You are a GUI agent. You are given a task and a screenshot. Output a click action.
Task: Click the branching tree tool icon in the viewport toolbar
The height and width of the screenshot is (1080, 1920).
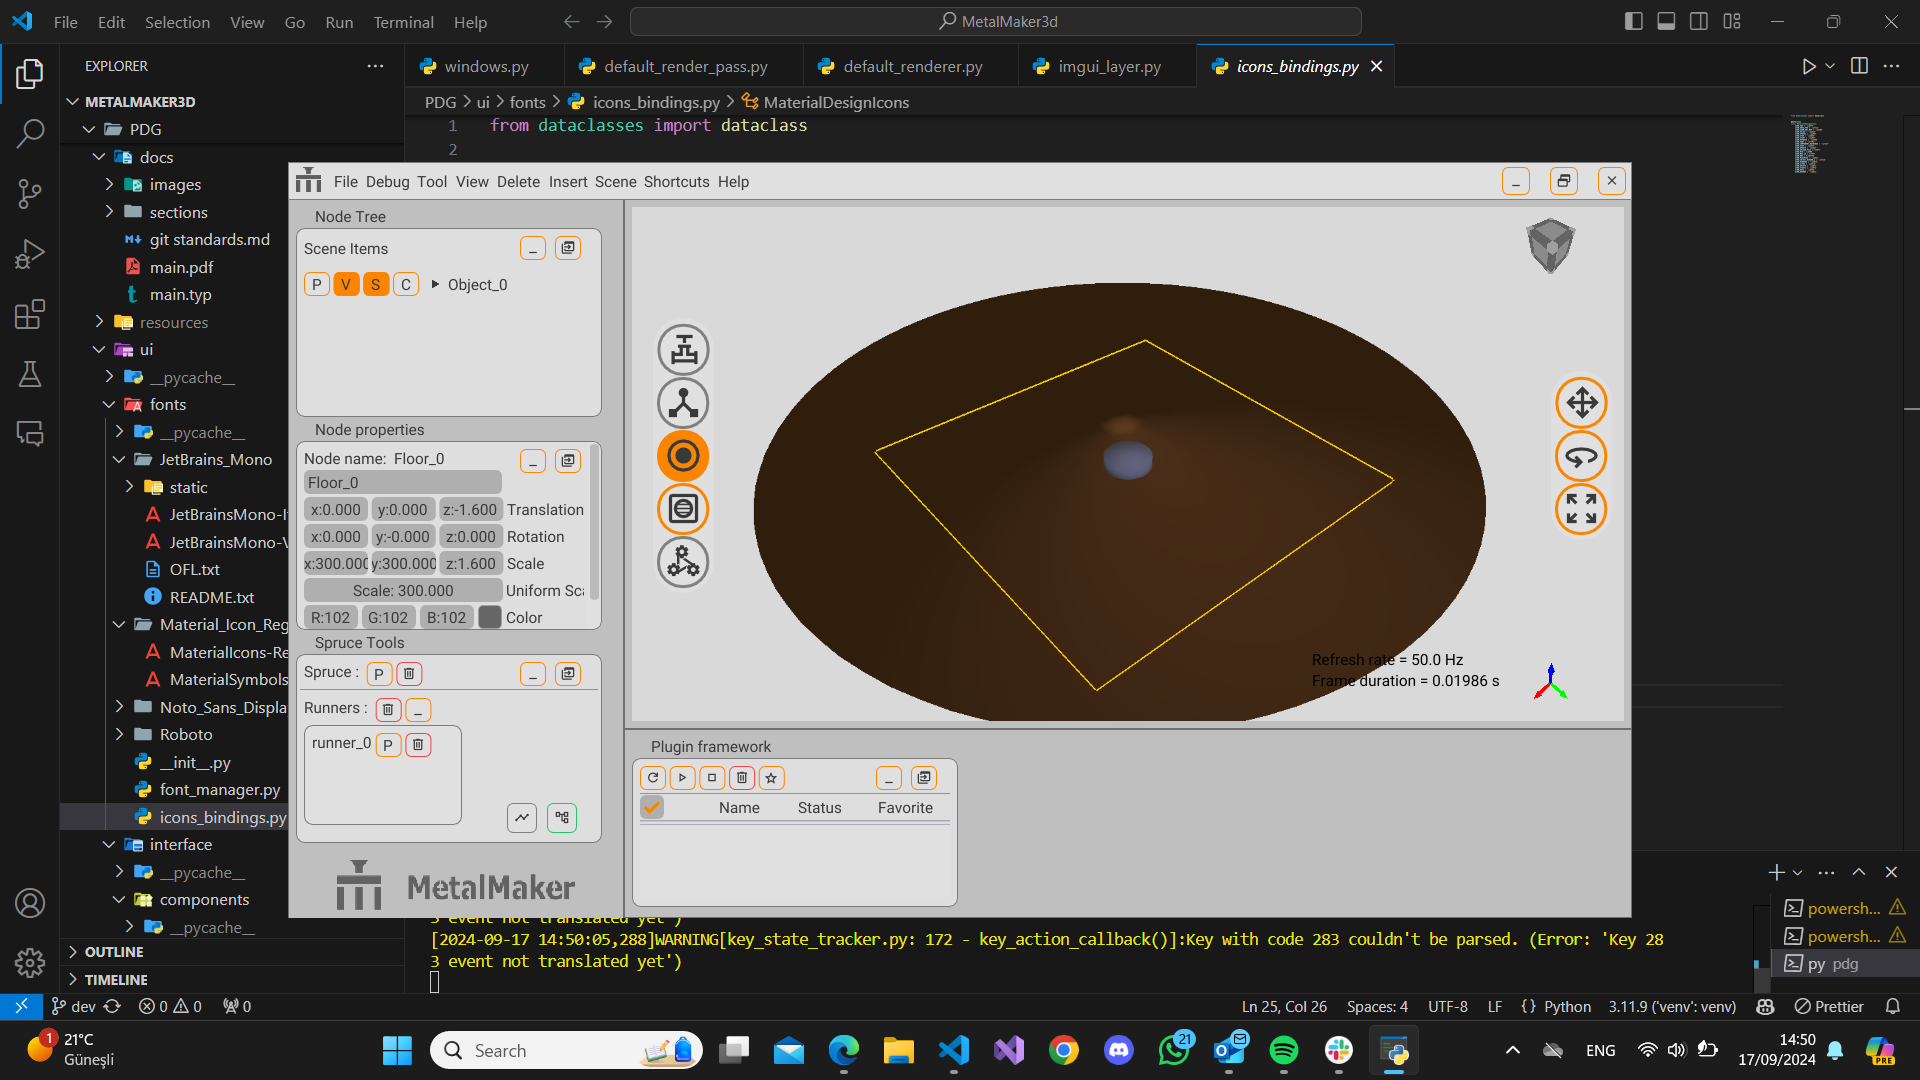point(684,403)
